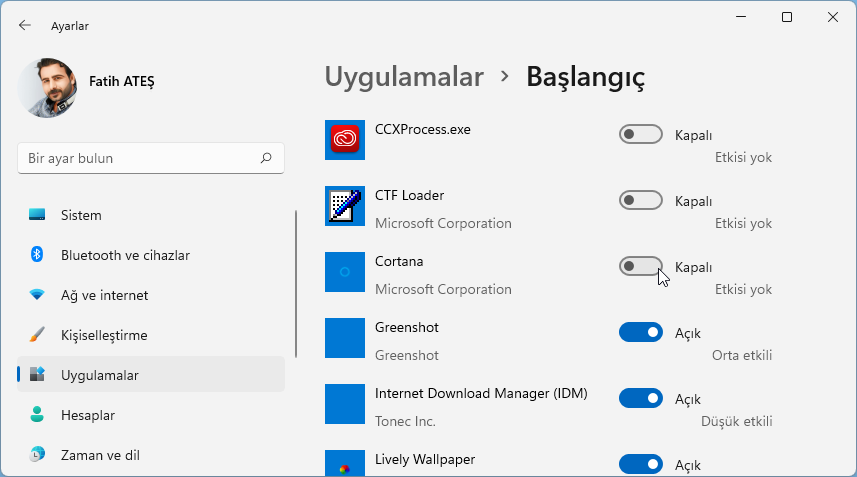This screenshot has width=857, height=477.
Task: Click the Cortana app name
Action: click(399, 261)
